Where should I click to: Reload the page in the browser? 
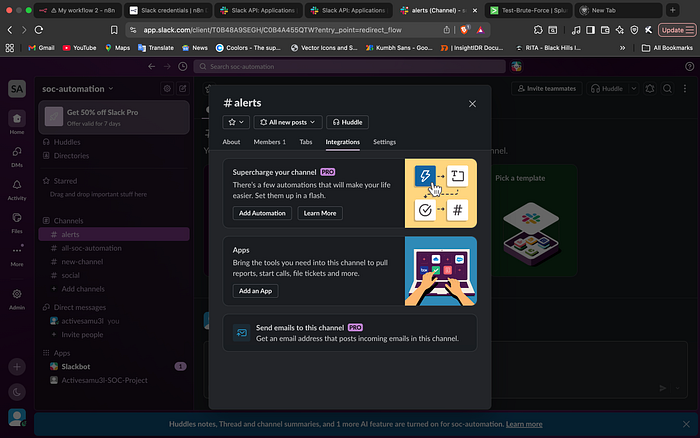[x=39, y=30]
